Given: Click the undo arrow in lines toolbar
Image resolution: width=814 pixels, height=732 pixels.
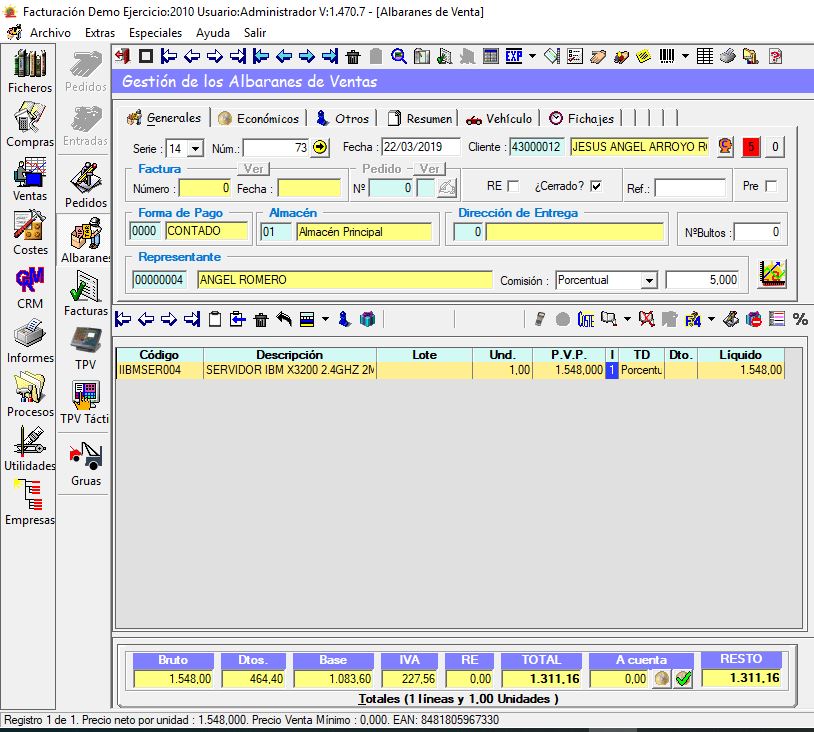Looking at the screenshot, I should click(x=283, y=319).
